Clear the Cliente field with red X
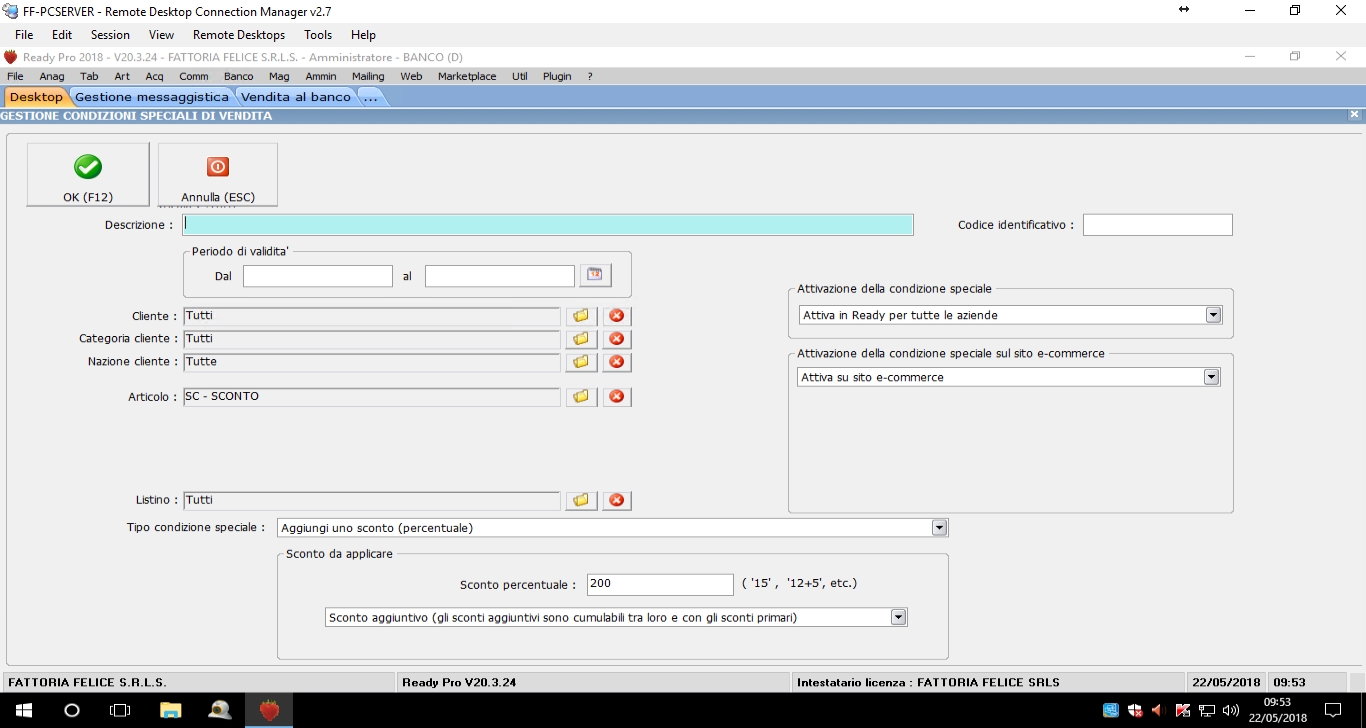 (x=617, y=316)
